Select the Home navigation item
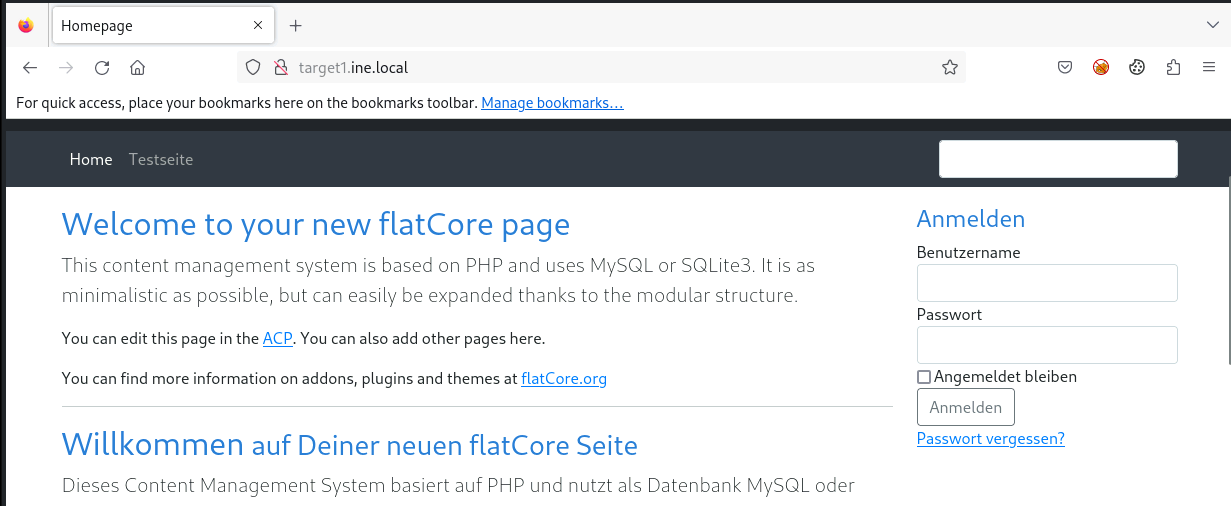The height and width of the screenshot is (506, 1231). coord(91,160)
